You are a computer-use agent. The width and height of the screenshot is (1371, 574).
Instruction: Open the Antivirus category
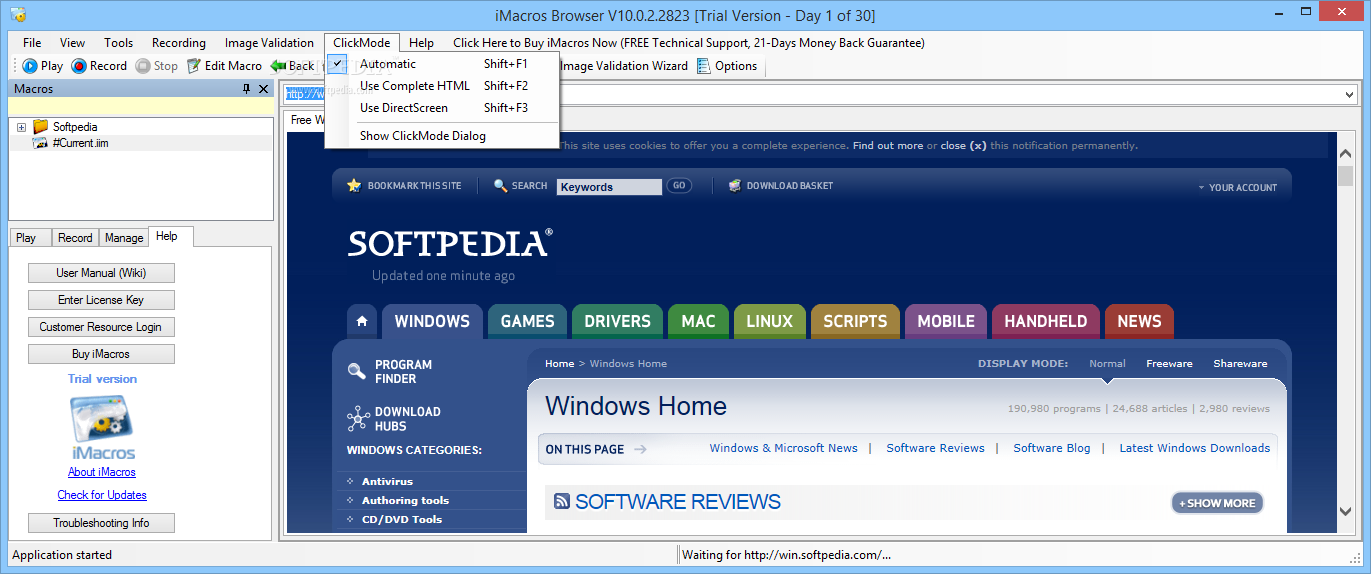[387, 482]
